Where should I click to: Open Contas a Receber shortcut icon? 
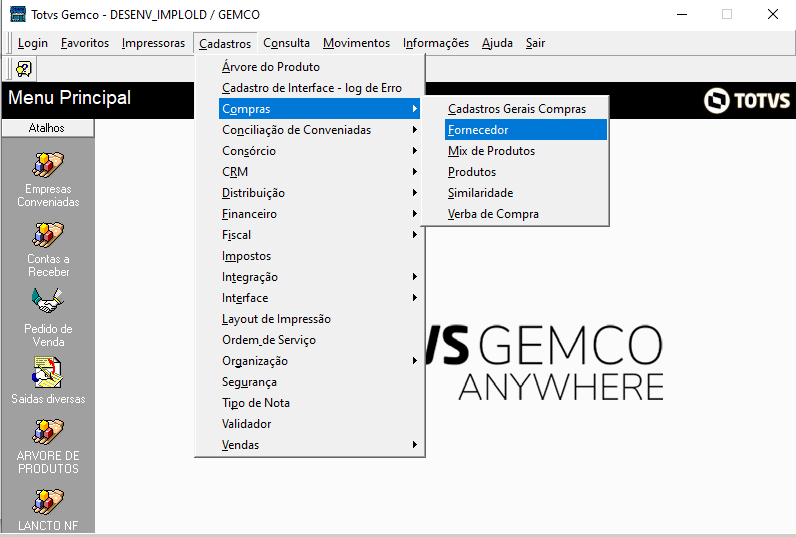(x=48, y=234)
